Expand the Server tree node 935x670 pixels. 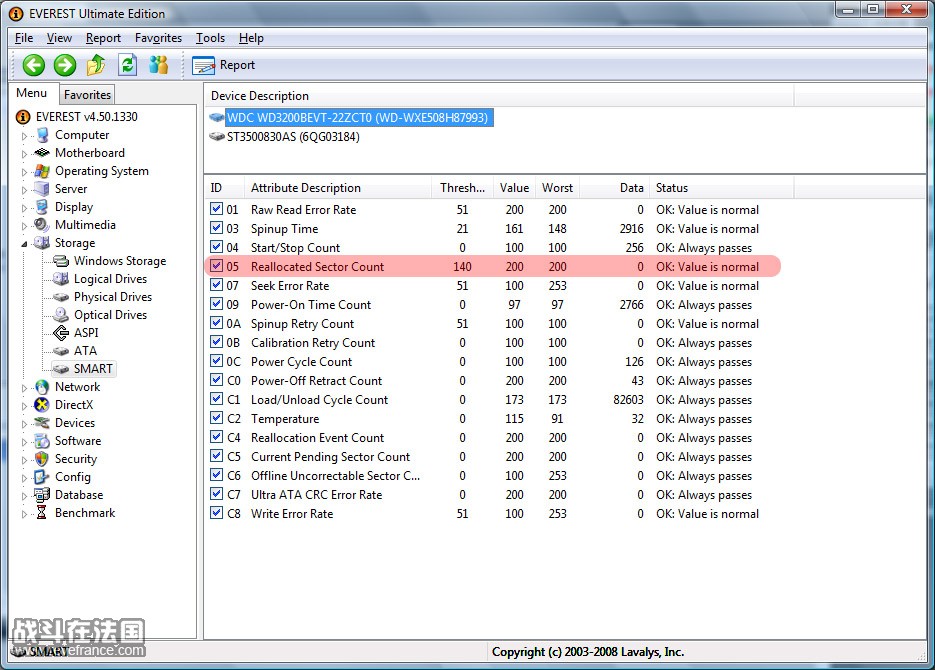pos(24,190)
